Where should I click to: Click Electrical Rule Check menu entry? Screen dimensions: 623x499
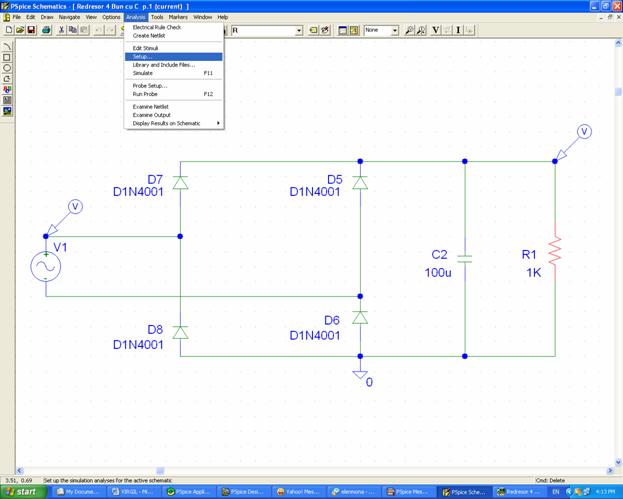click(x=157, y=27)
